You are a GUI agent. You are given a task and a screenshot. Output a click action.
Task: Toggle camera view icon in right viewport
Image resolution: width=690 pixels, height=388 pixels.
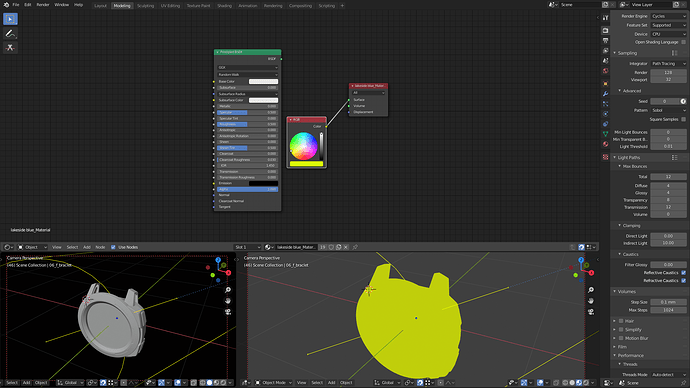pos(591,312)
